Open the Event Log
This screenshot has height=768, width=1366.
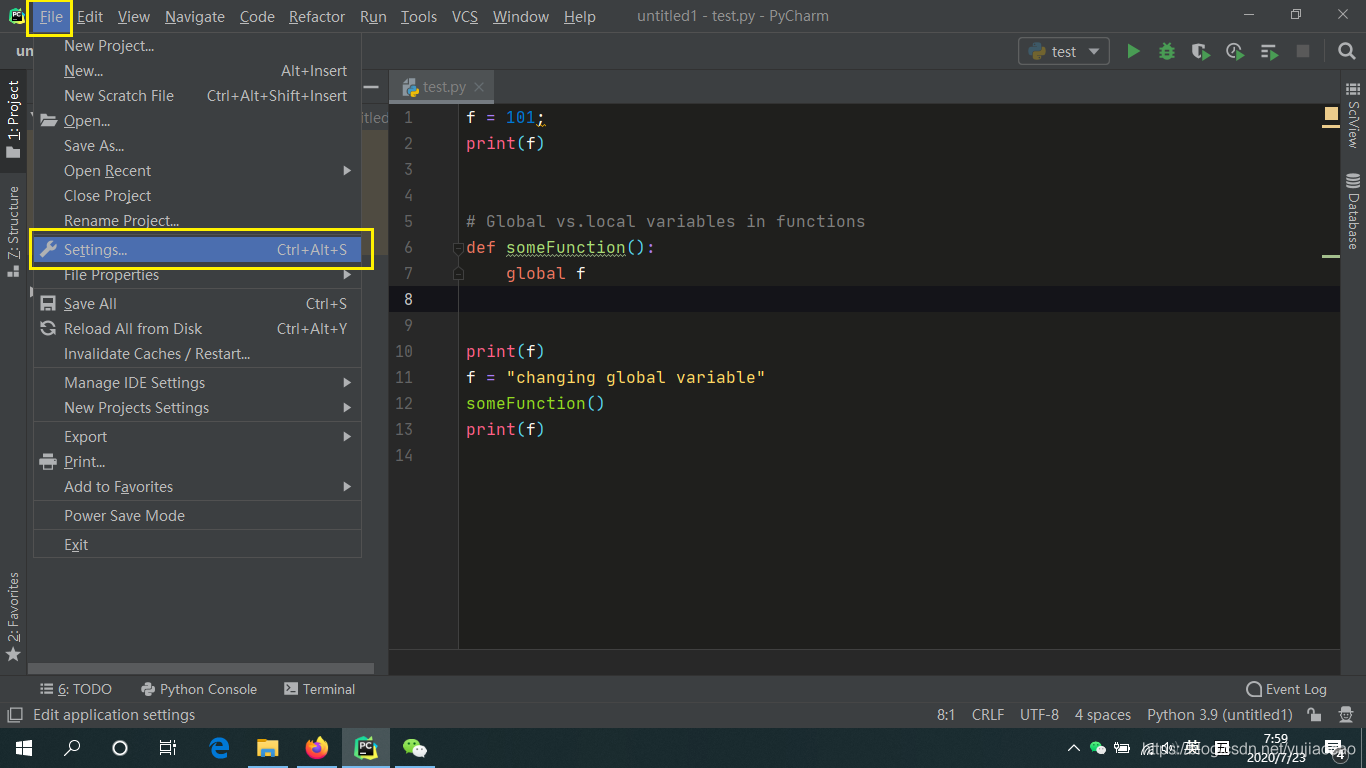tap(1286, 689)
